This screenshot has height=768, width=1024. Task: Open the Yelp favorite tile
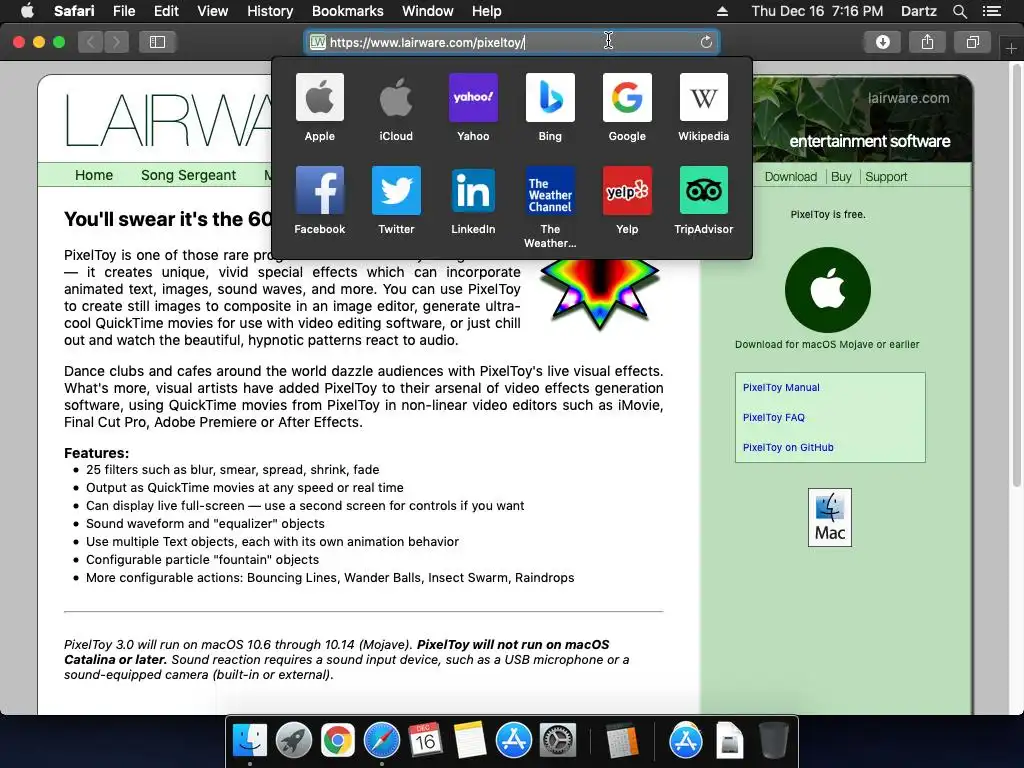(x=627, y=191)
